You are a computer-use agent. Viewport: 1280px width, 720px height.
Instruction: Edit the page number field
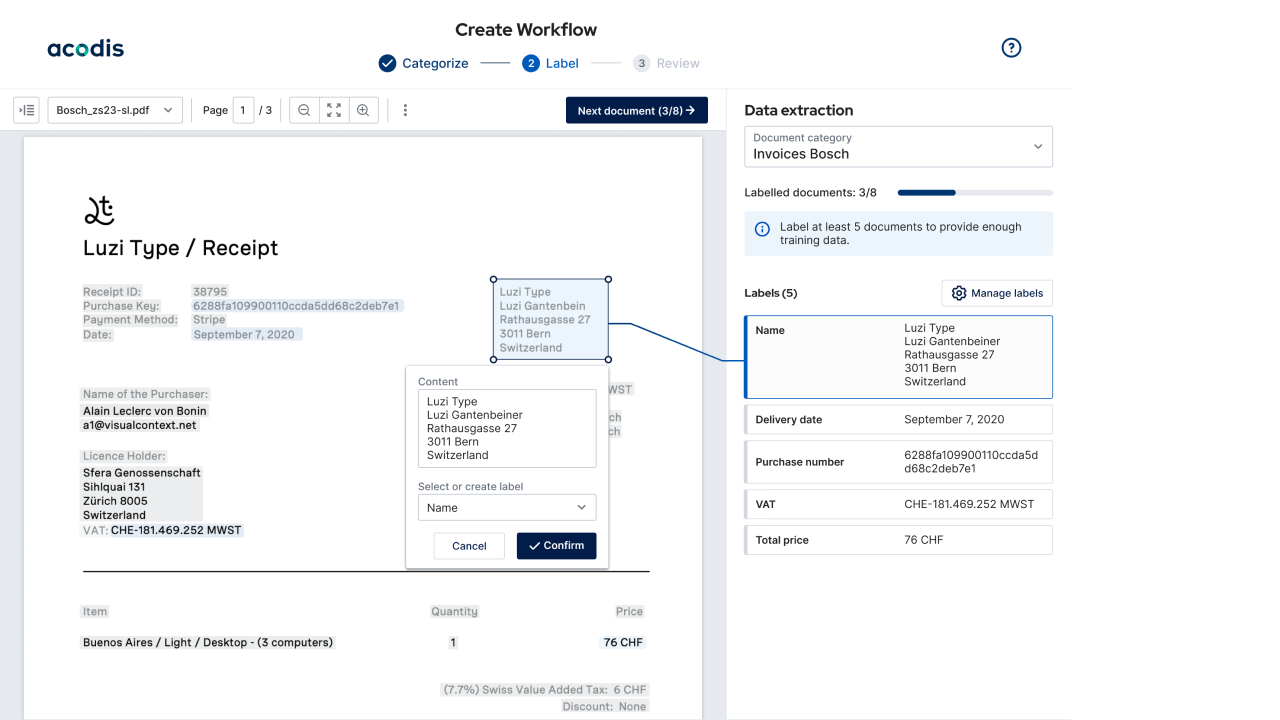pyautogui.click(x=243, y=110)
